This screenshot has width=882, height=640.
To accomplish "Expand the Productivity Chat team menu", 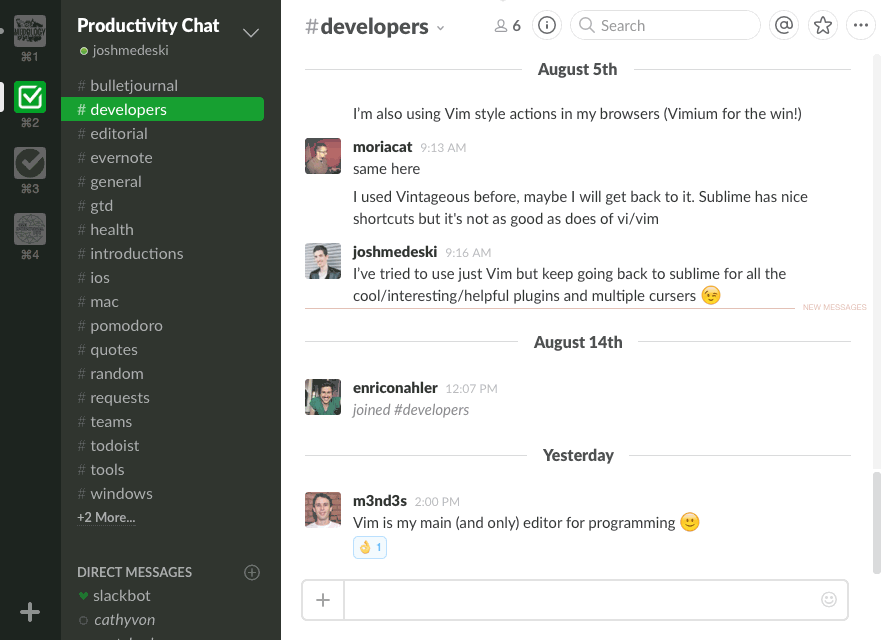I will 251,32.
